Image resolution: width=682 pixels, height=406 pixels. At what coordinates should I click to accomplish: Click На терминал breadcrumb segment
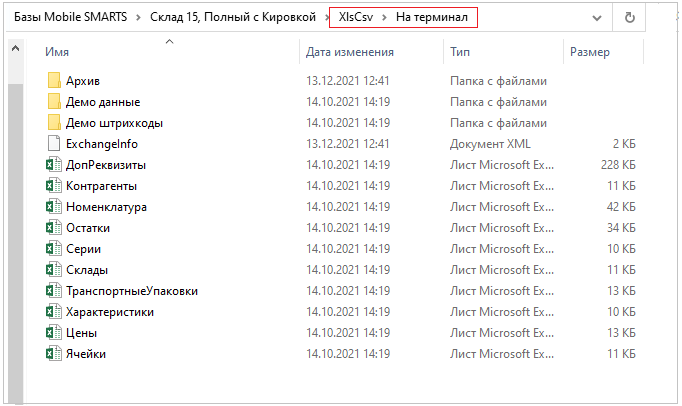point(431,17)
